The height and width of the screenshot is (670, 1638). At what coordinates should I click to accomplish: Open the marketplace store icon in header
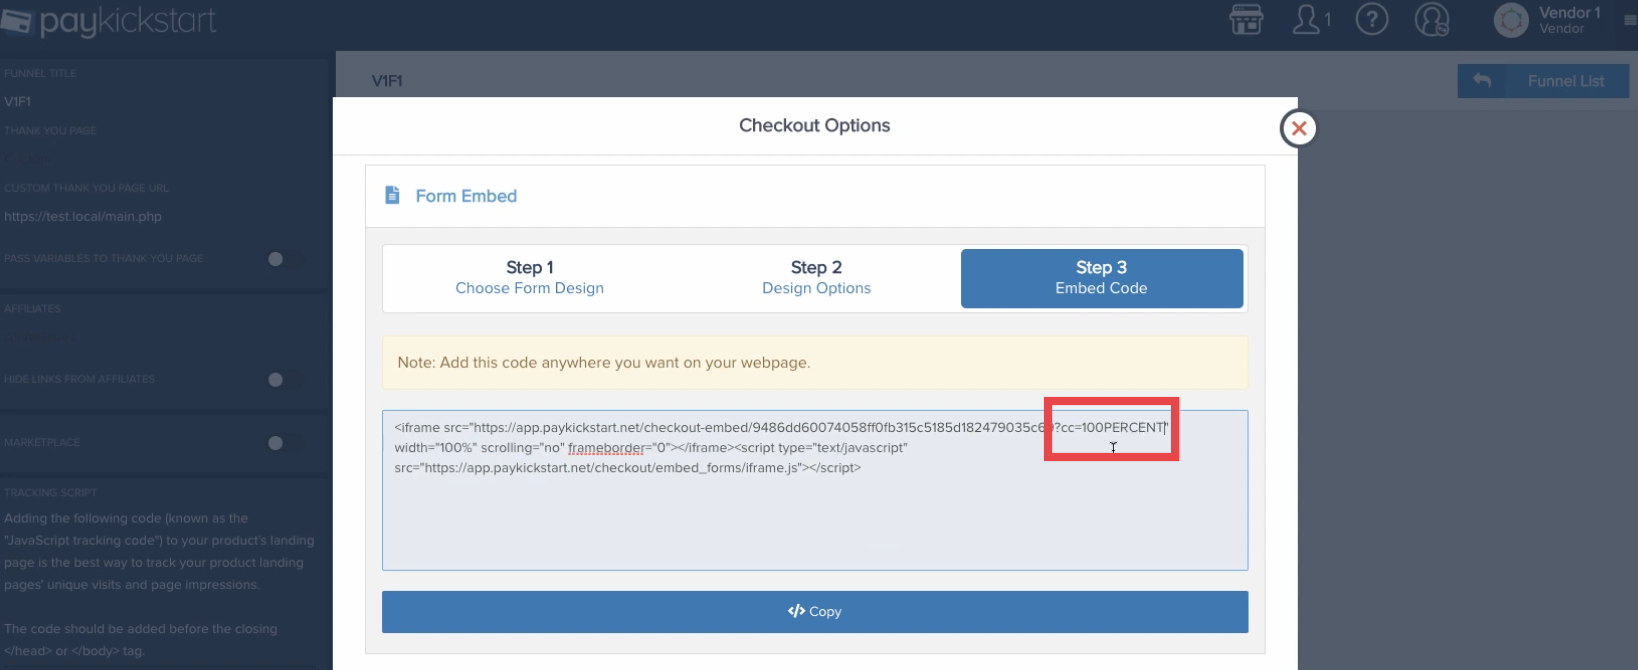(x=1246, y=20)
